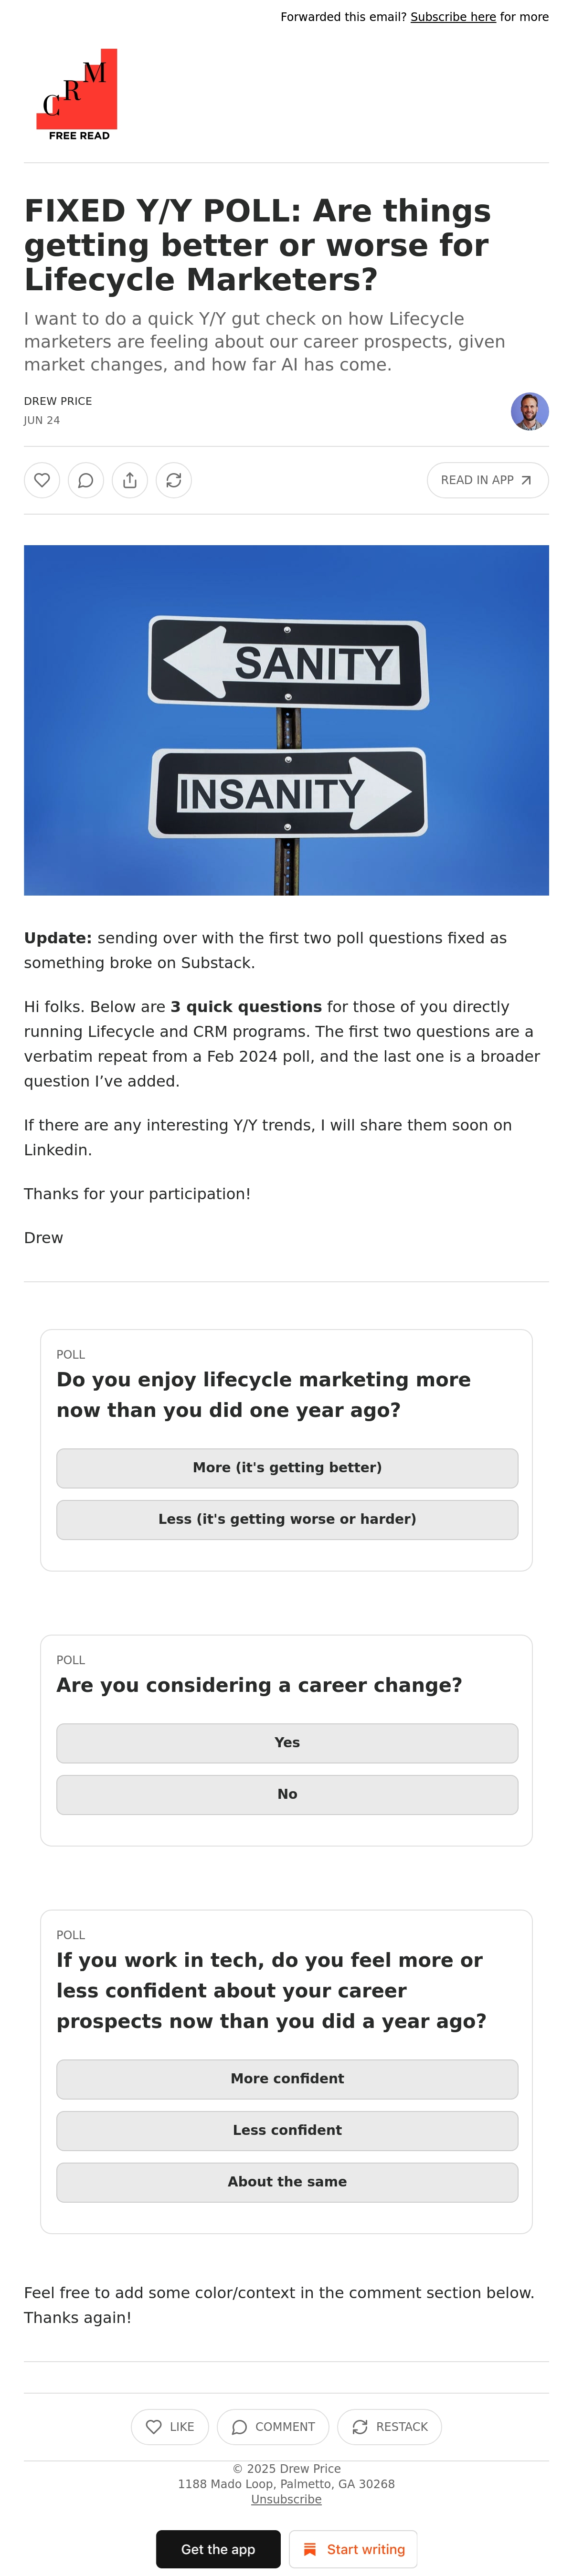Click the READ IN APP button
Viewport: 573px width, 2576px height.
[487, 480]
